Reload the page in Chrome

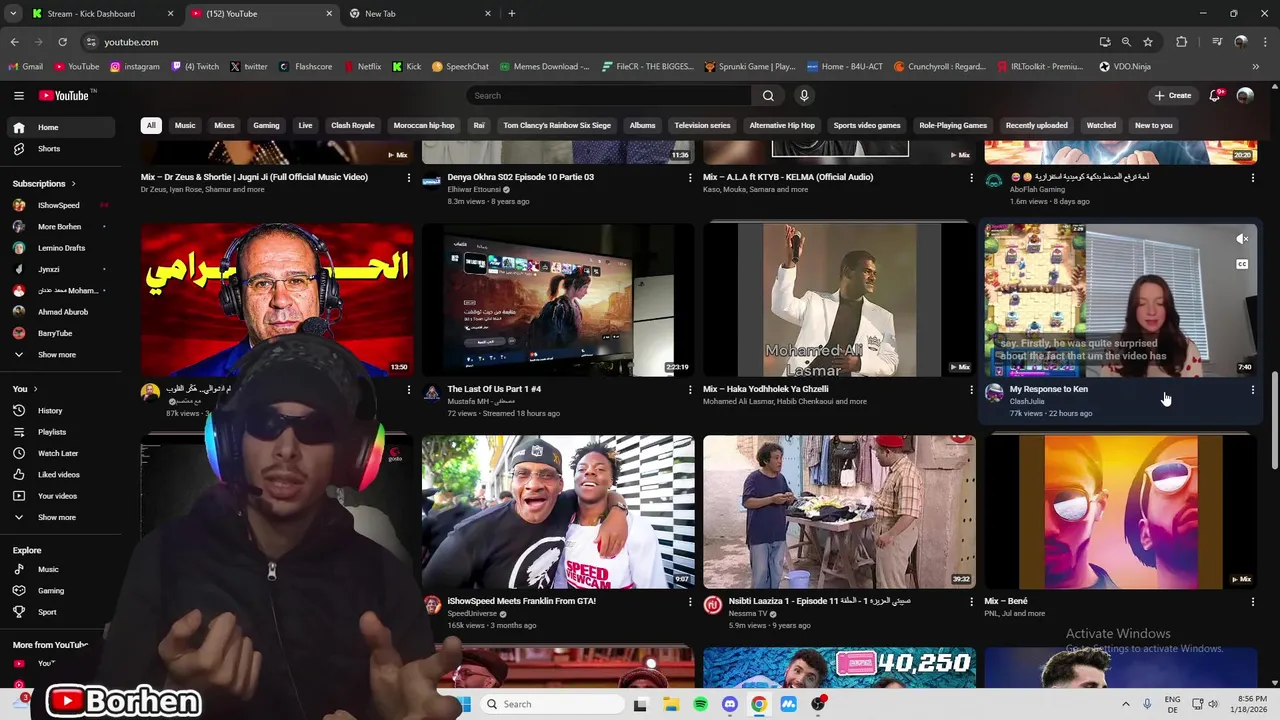pyautogui.click(x=62, y=42)
